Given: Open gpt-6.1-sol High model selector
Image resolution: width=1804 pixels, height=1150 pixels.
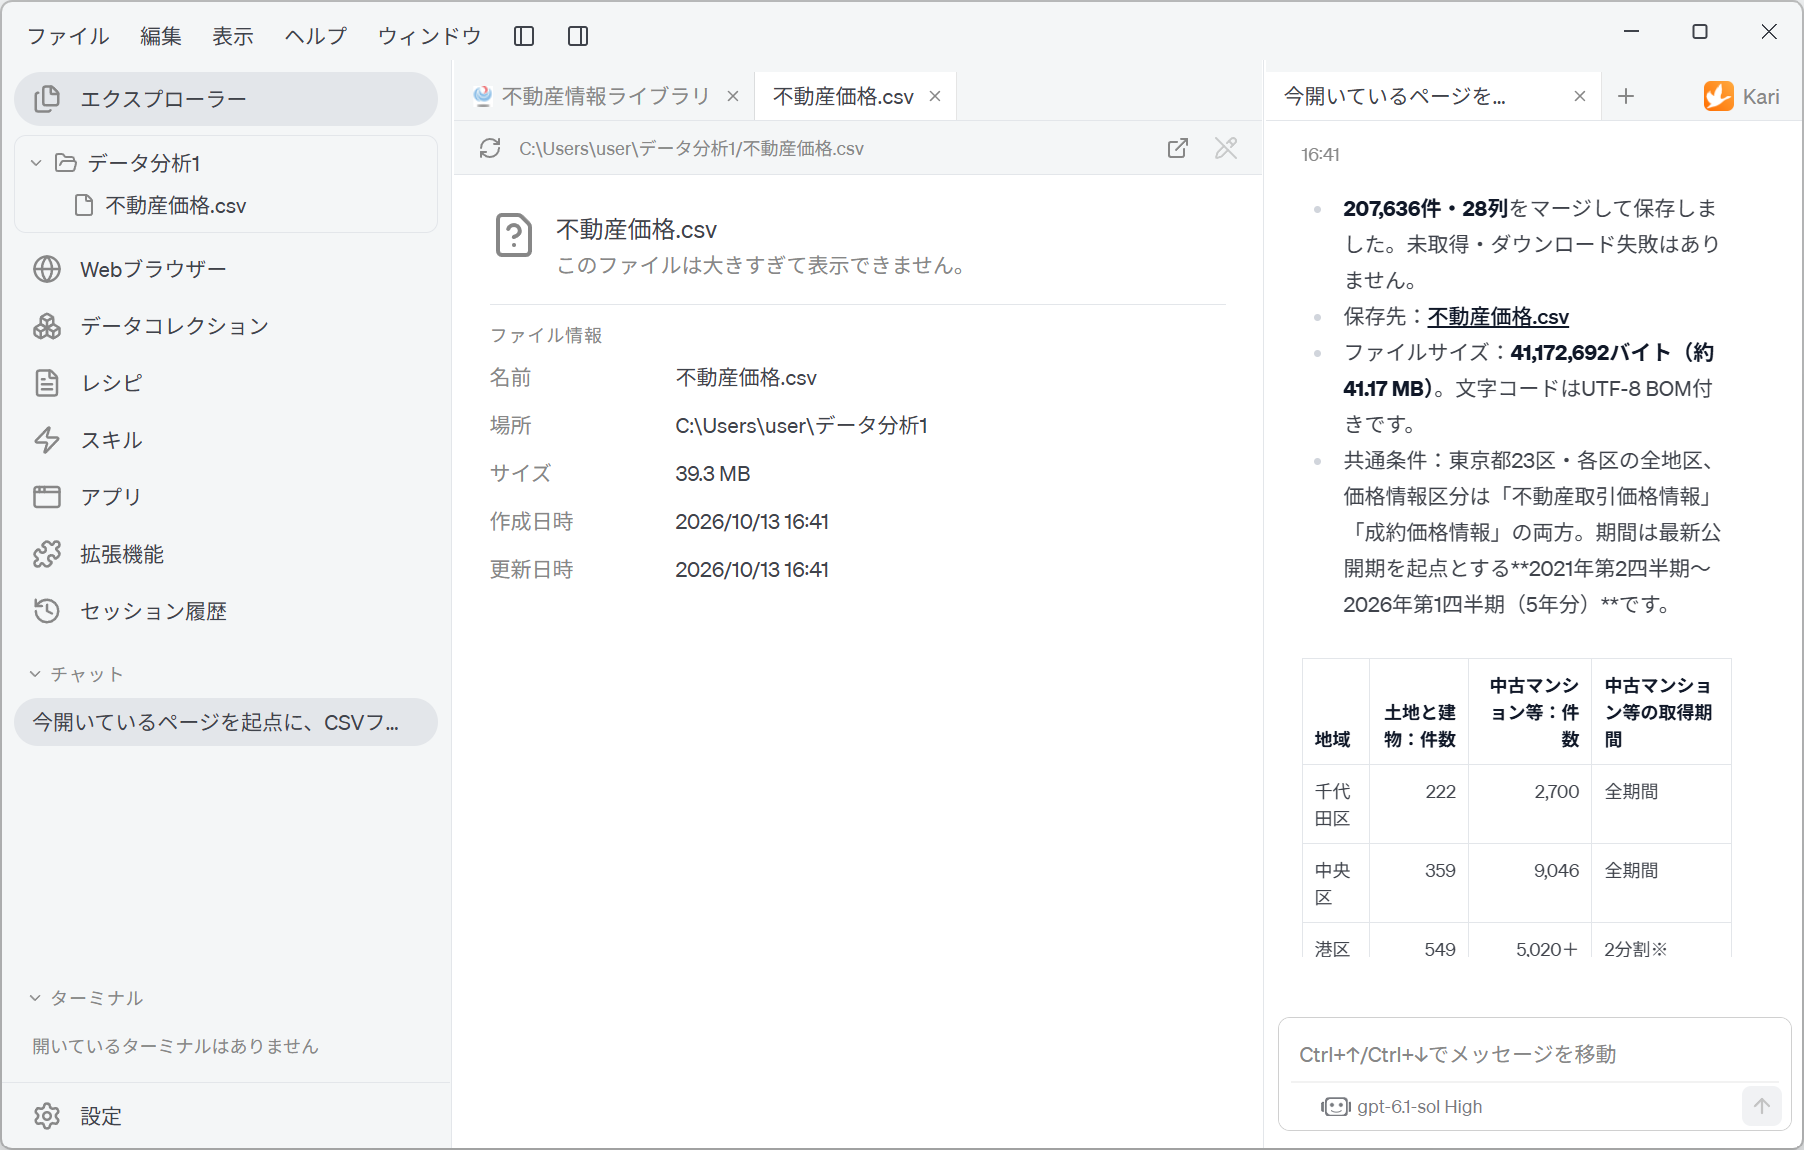Looking at the screenshot, I should coord(1402,1106).
